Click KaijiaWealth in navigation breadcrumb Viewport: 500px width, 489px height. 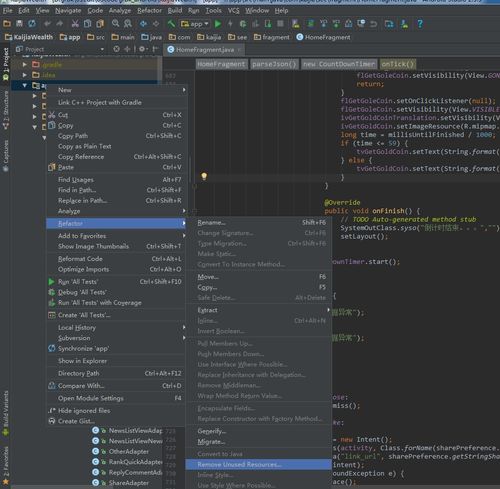pos(29,37)
